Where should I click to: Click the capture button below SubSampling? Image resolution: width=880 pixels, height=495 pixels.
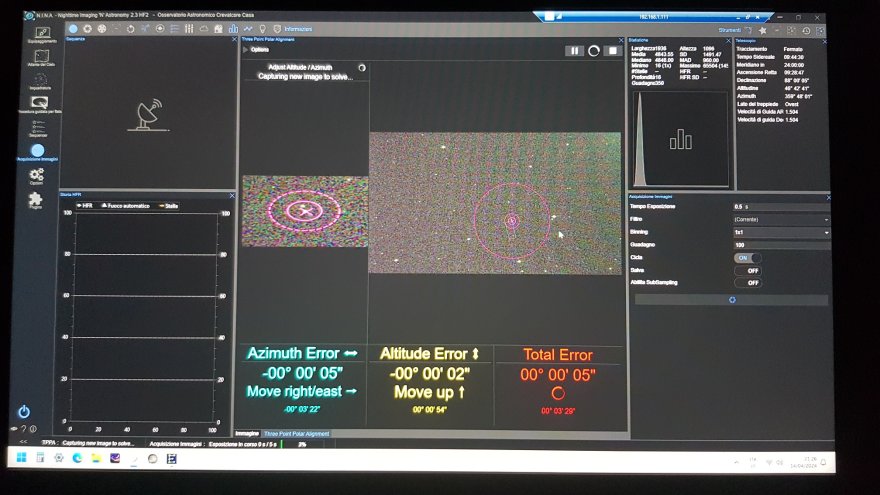point(731,299)
